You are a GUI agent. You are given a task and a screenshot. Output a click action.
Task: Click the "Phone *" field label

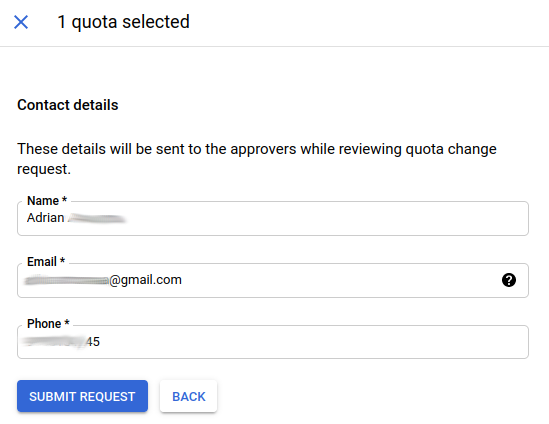click(x=48, y=324)
